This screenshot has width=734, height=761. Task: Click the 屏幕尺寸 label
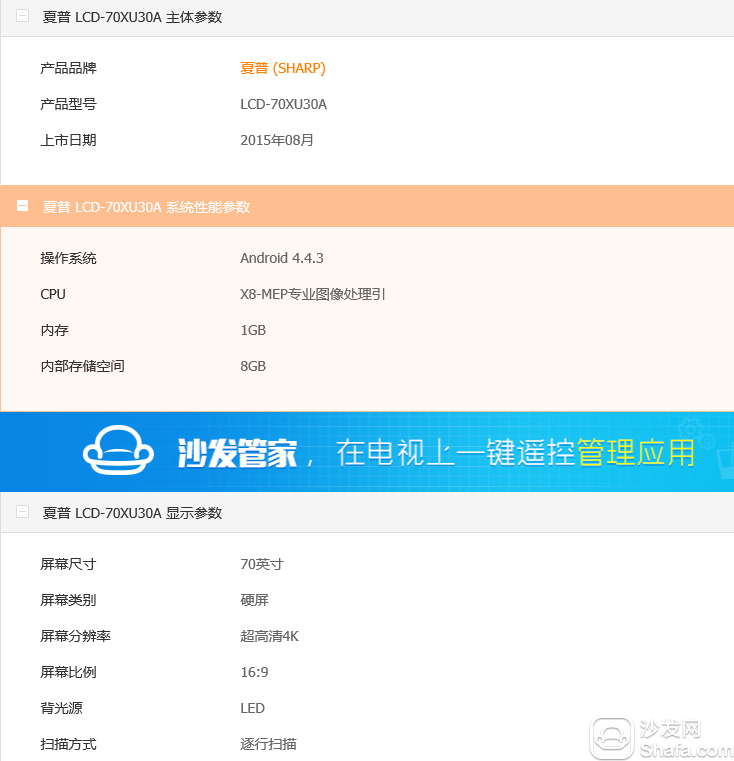pos(68,564)
